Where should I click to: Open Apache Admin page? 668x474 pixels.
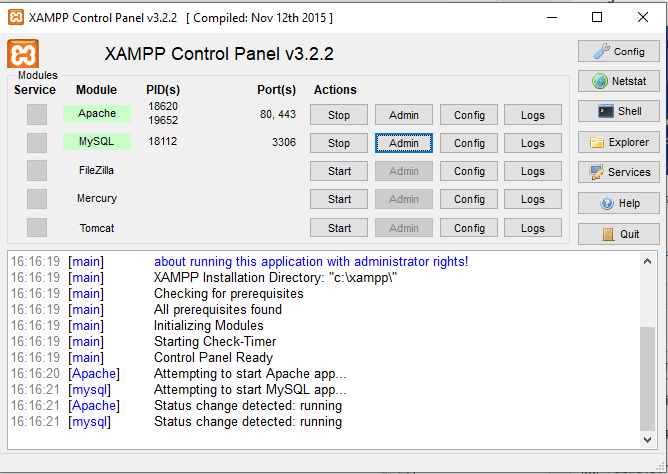pyautogui.click(x=403, y=115)
